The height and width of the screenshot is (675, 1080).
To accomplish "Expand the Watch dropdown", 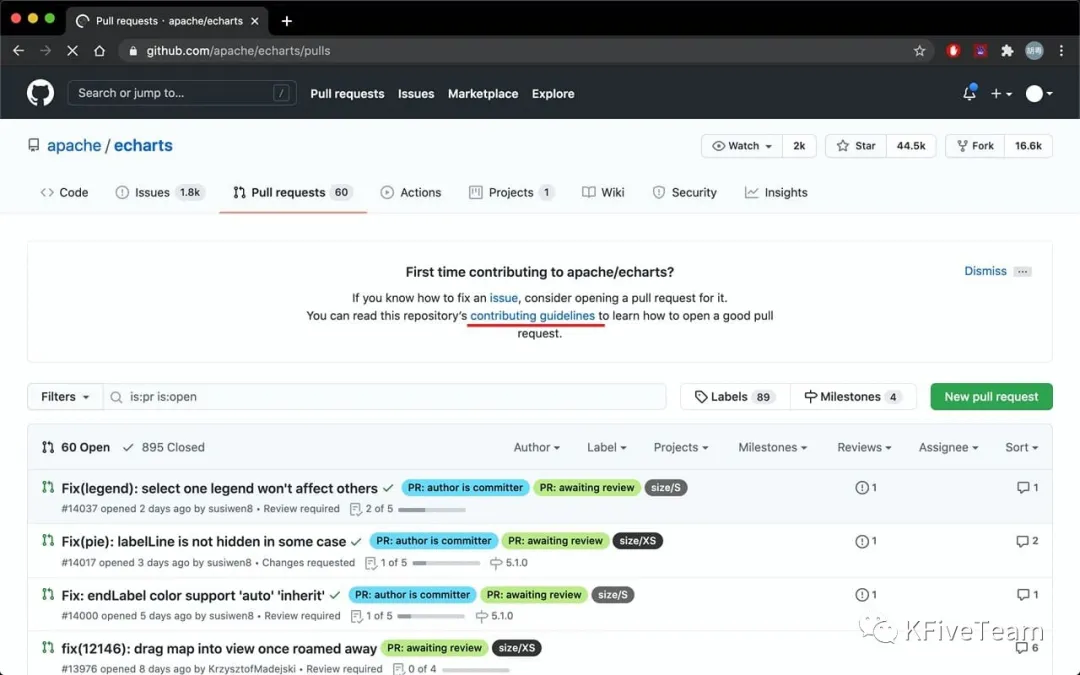I will point(742,146).
